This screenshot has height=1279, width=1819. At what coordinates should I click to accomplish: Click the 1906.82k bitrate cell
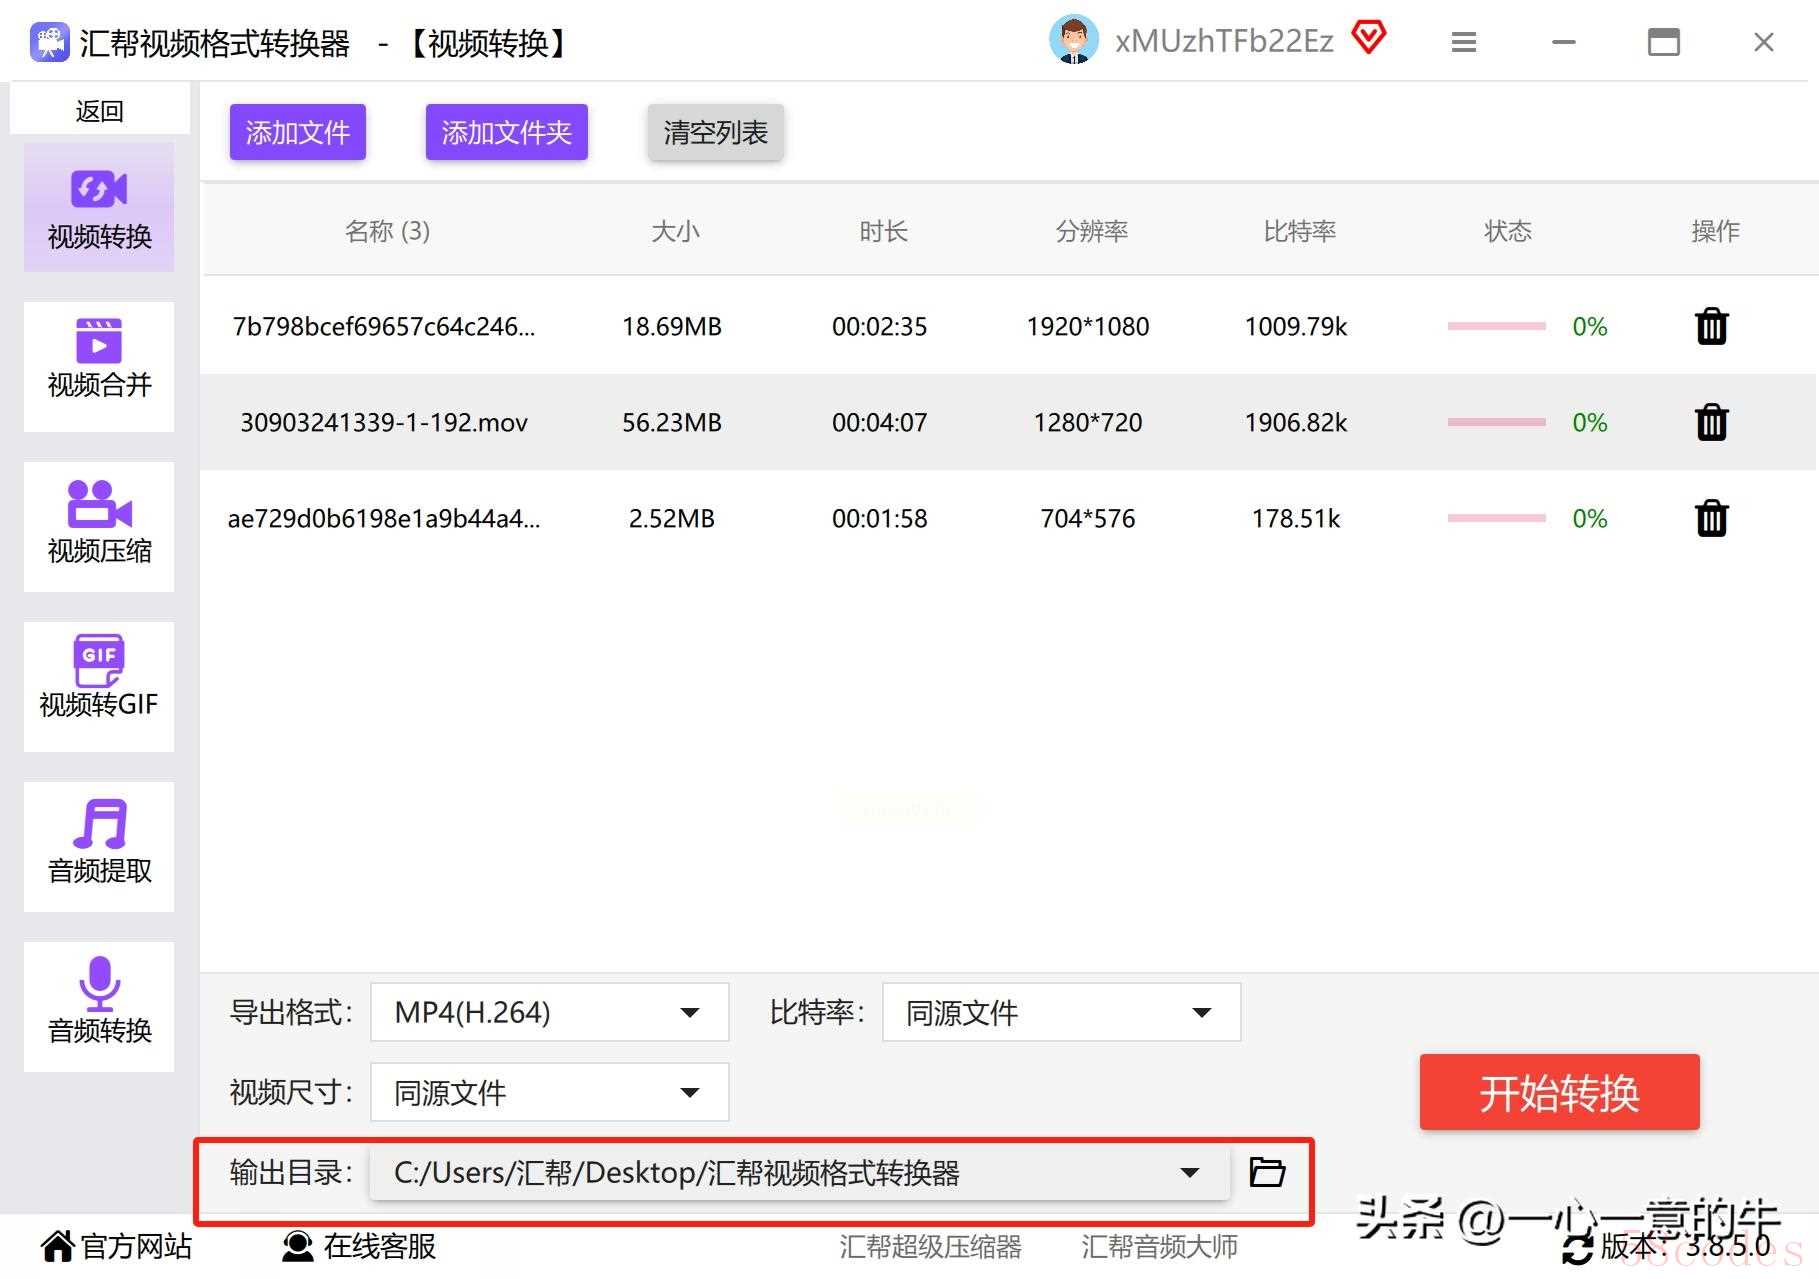1296,423
